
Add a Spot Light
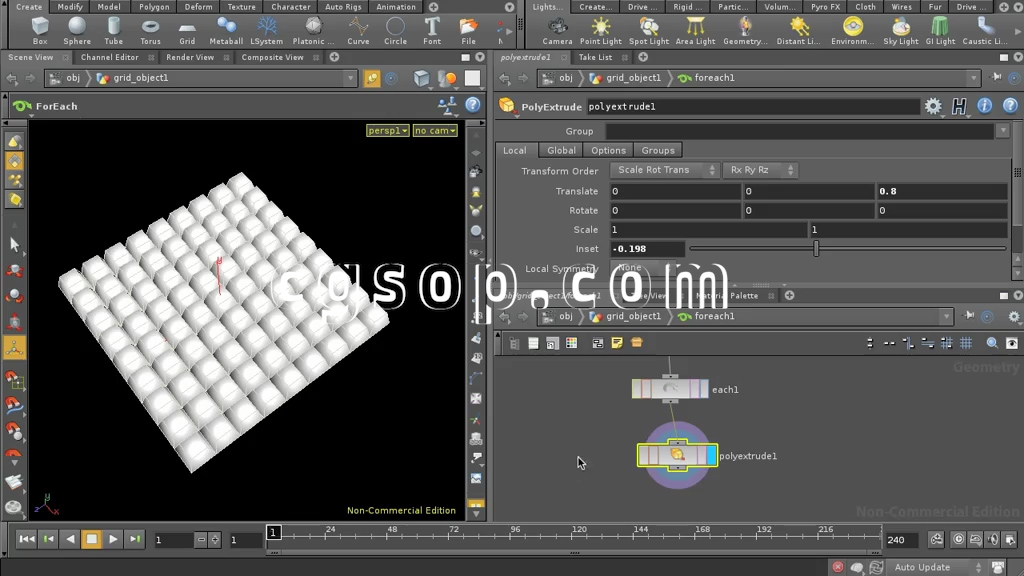648,31
